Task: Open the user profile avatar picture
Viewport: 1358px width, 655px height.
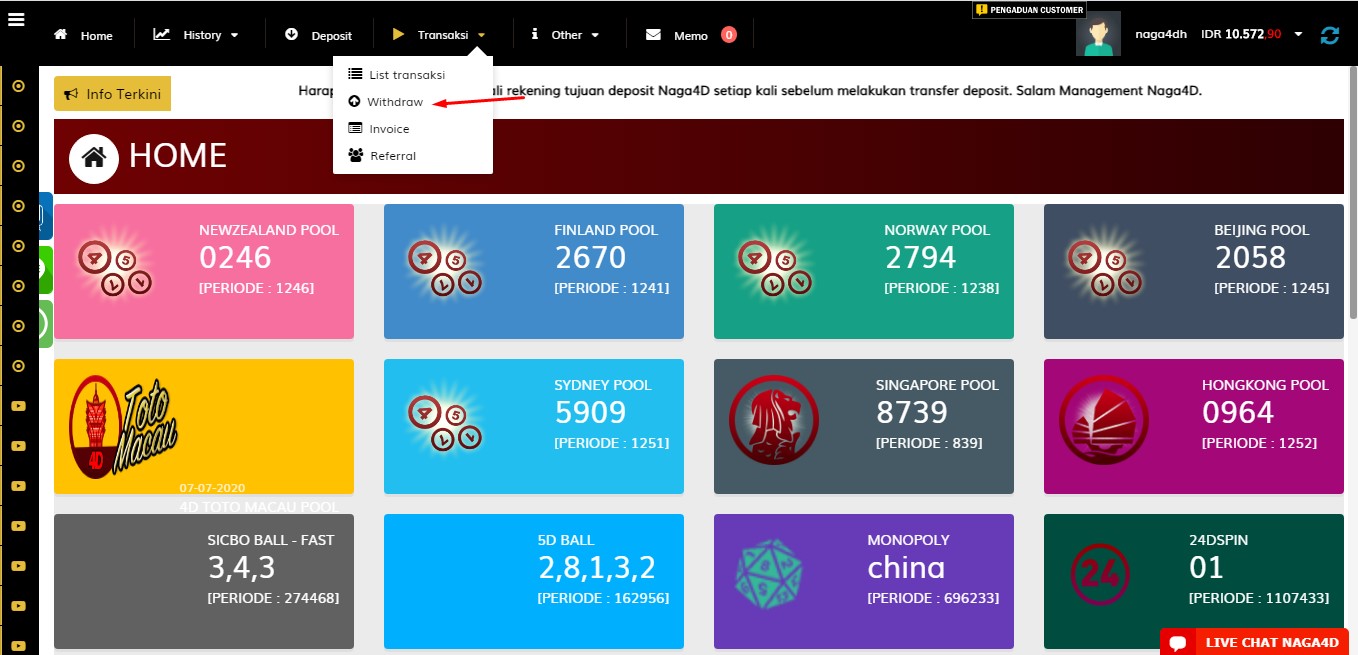Action: point(1098,31)
